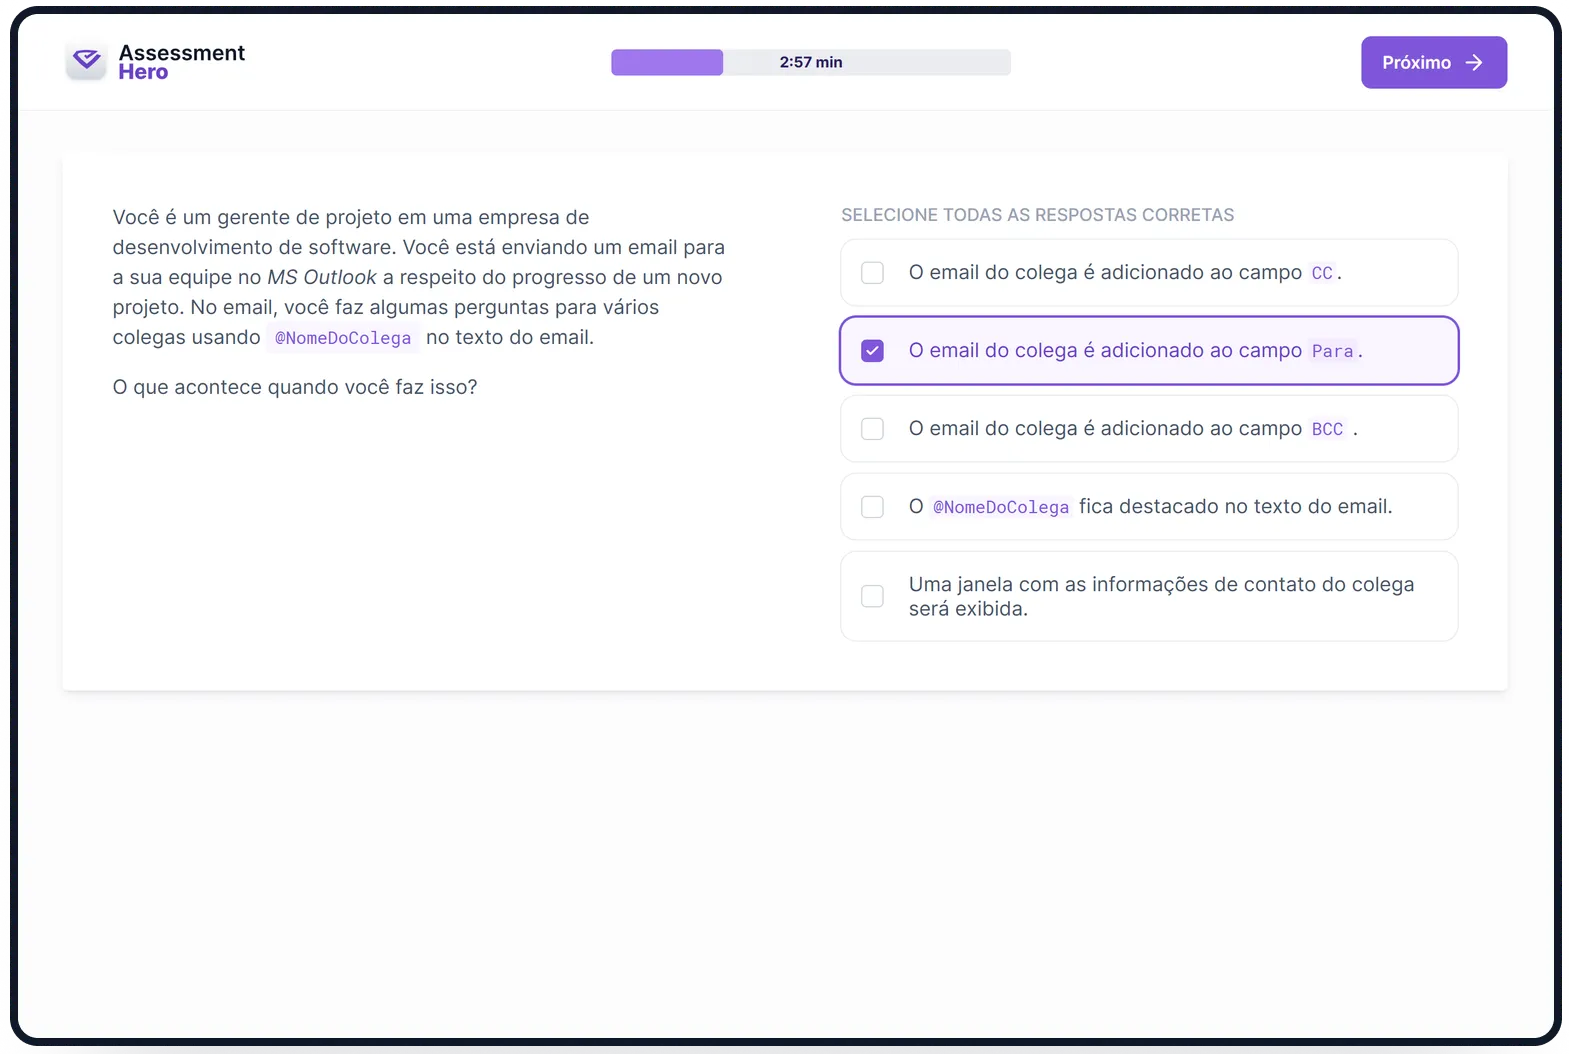The height and width of the screenshot is (1054, 1569).
Task: Click the 2:57 min timer label
Action: click(x=811, y=62)
